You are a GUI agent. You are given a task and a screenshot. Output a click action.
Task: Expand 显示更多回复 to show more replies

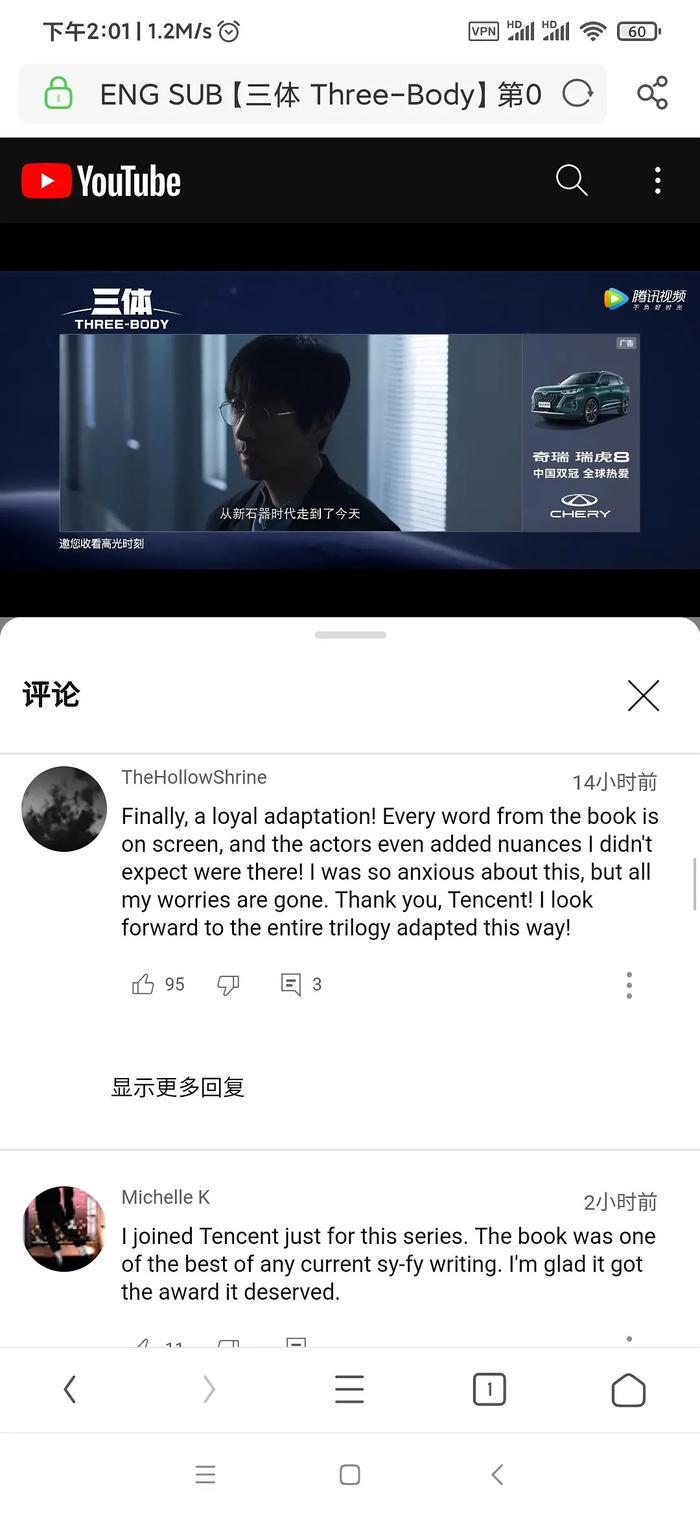click(x=178, y=1087)
